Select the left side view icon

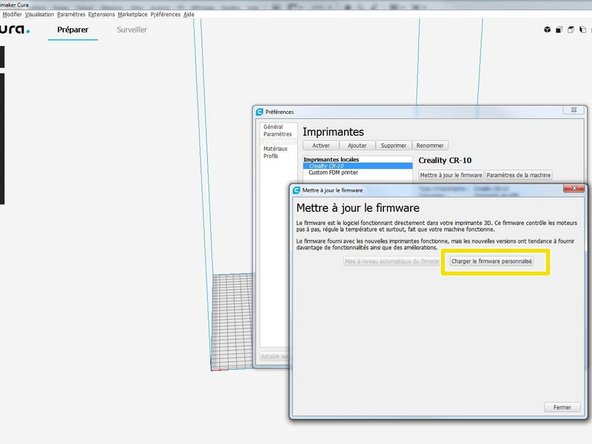(583, 29)
